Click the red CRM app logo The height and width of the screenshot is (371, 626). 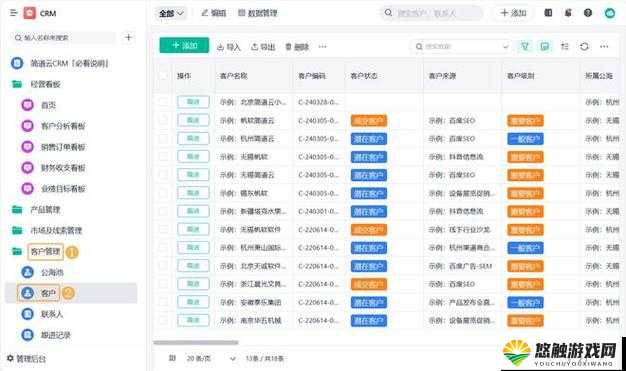(x=30, y=13)
